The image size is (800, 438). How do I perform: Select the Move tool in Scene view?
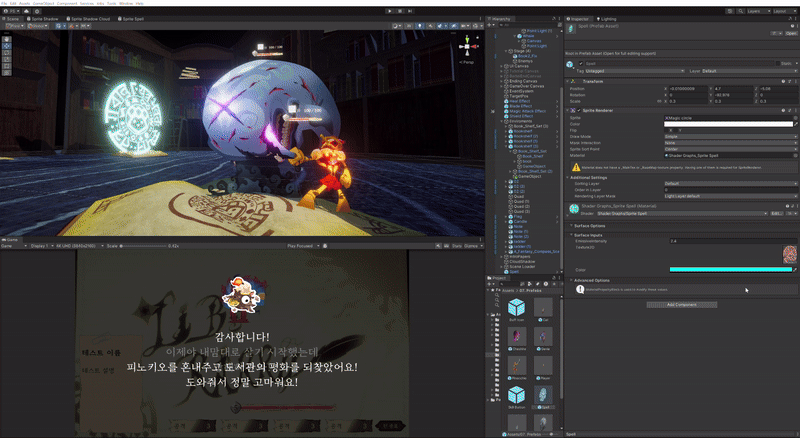click(x=7, y=46)
